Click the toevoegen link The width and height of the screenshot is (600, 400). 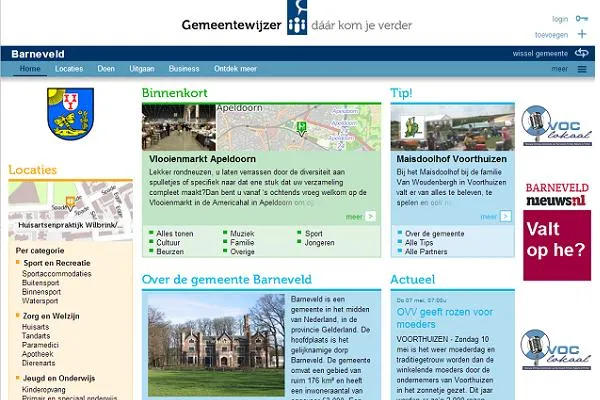coord(551,35)
